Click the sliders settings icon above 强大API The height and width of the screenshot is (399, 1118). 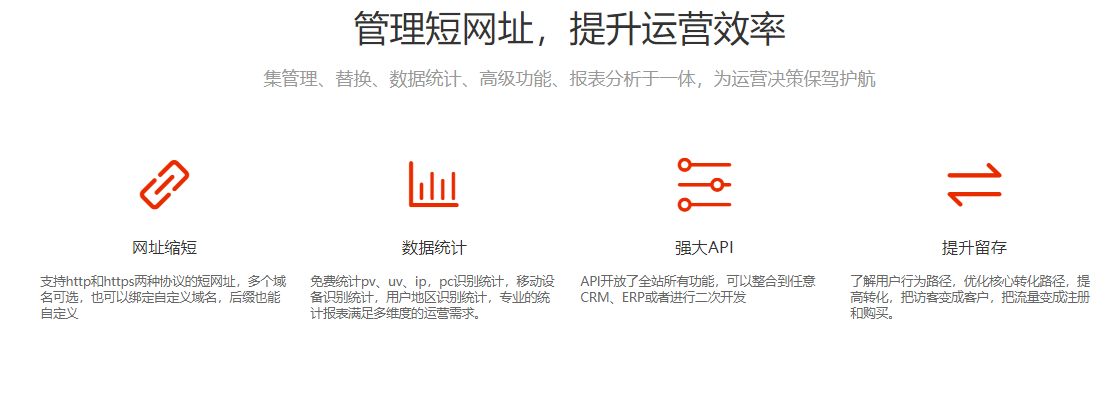[x=704, y=185]
